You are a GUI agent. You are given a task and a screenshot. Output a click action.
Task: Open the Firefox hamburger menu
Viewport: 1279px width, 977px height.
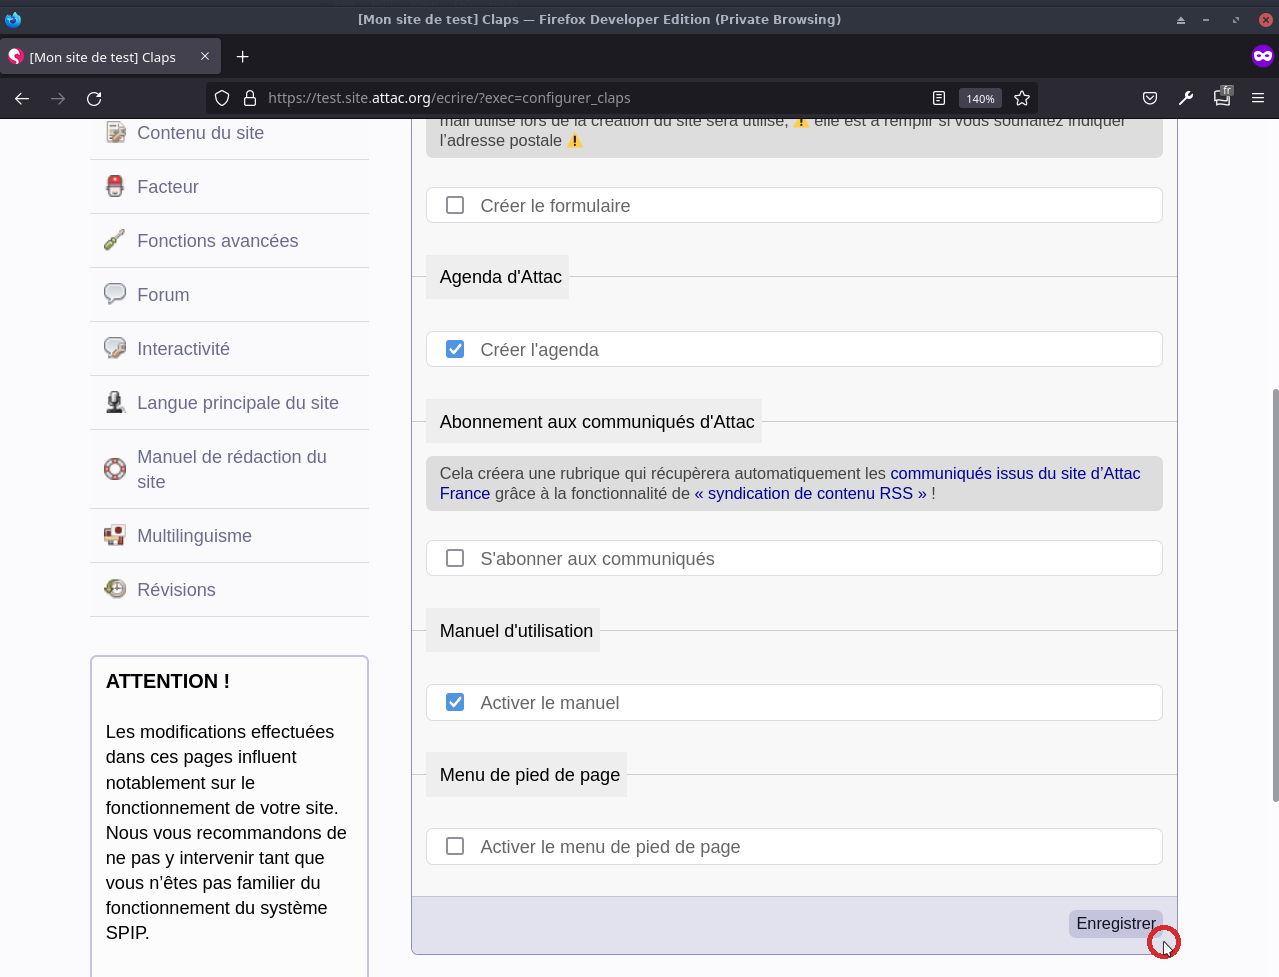click(x=1258, y=98)
